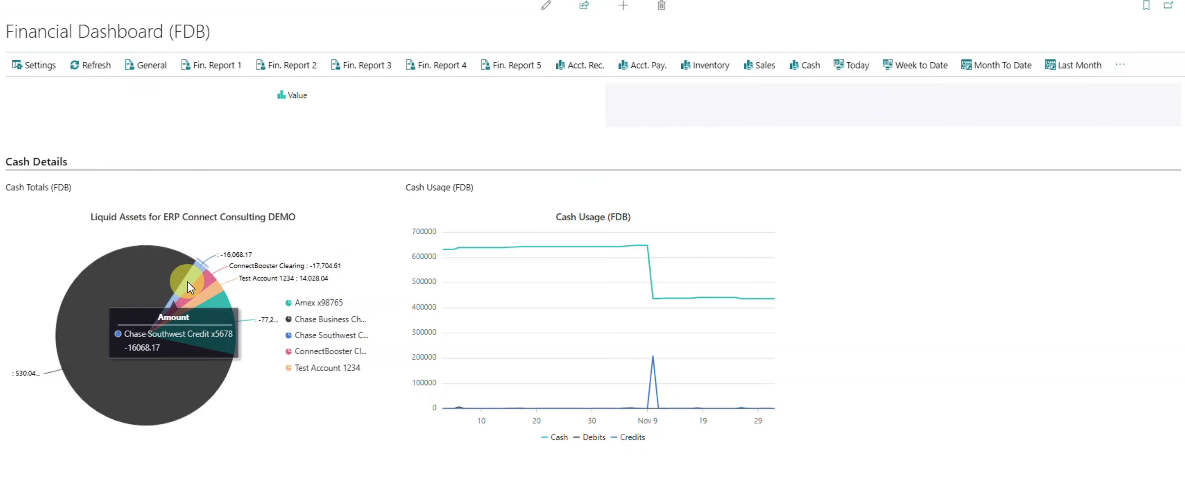
Task: Toggle ConnectBooster Cl... legend entry
Action: (326, 352)
